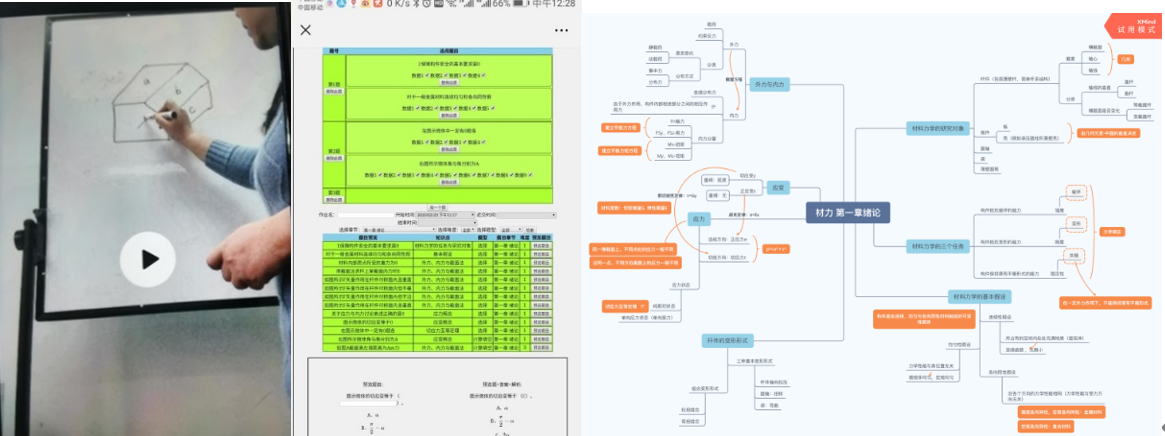The width and height of the screenshot is (1165, 436).
Task: Close the homework page with the X icon
Action: 306,30
